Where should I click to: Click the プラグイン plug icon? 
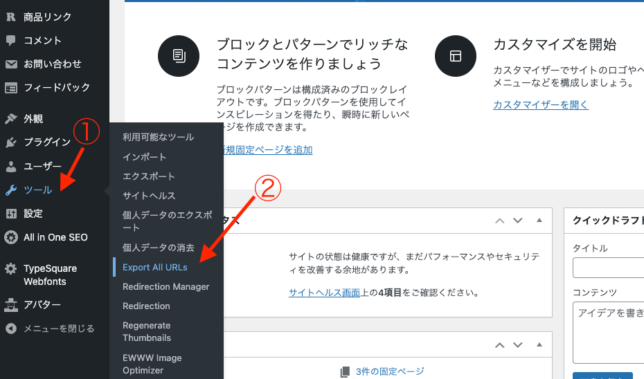[11, 142]
